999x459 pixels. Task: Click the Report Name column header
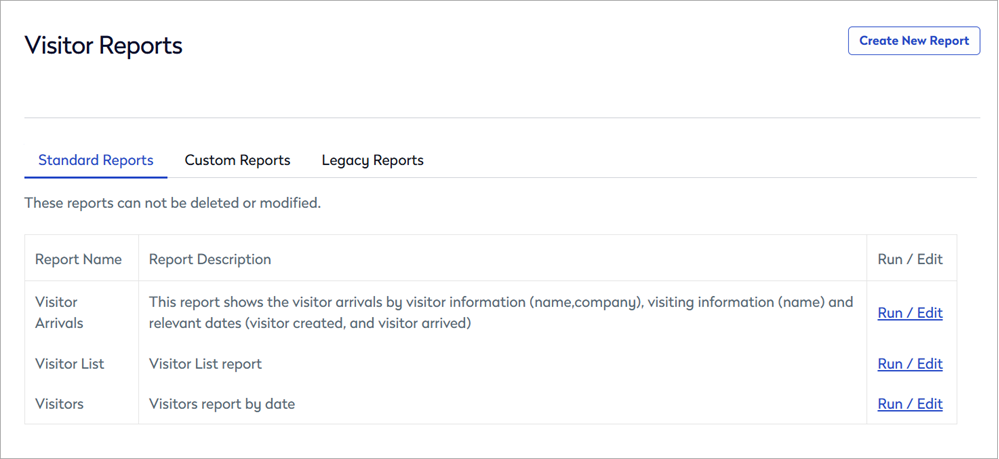click(x=78, y=259)
